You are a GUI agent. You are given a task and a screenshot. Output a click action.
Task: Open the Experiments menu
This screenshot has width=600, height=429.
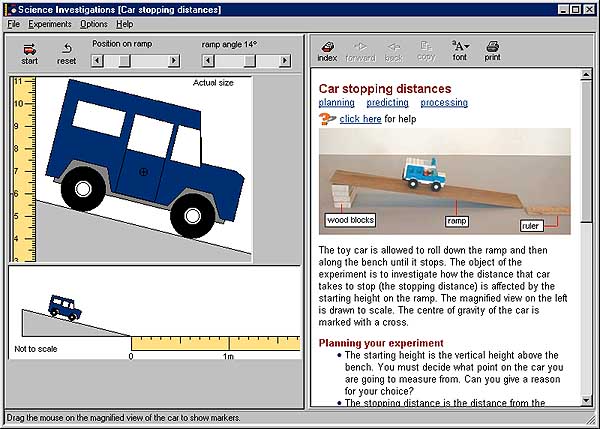click(x=50, y=24)
